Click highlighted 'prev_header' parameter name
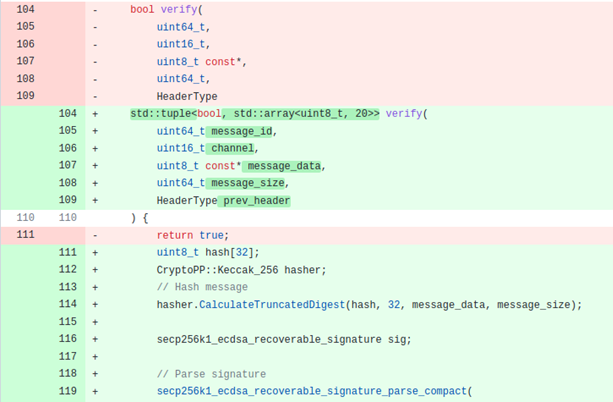Screen dimensions: 613x402 click(256, 201)
